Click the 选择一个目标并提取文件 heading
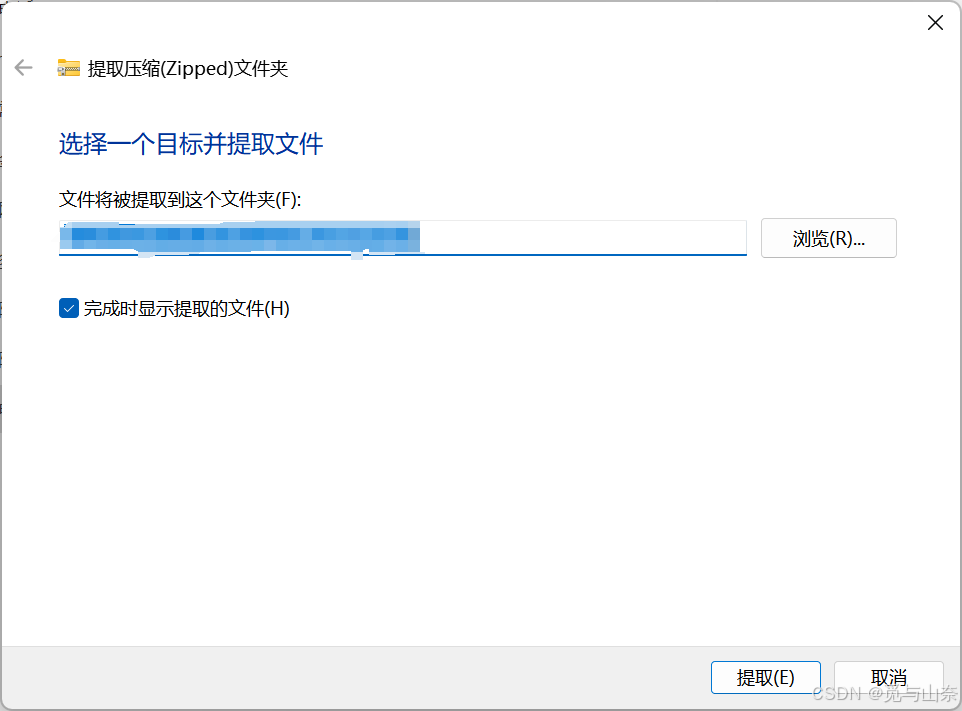The image size is (962, 711). pyautogui.click(x=191, y=144)
